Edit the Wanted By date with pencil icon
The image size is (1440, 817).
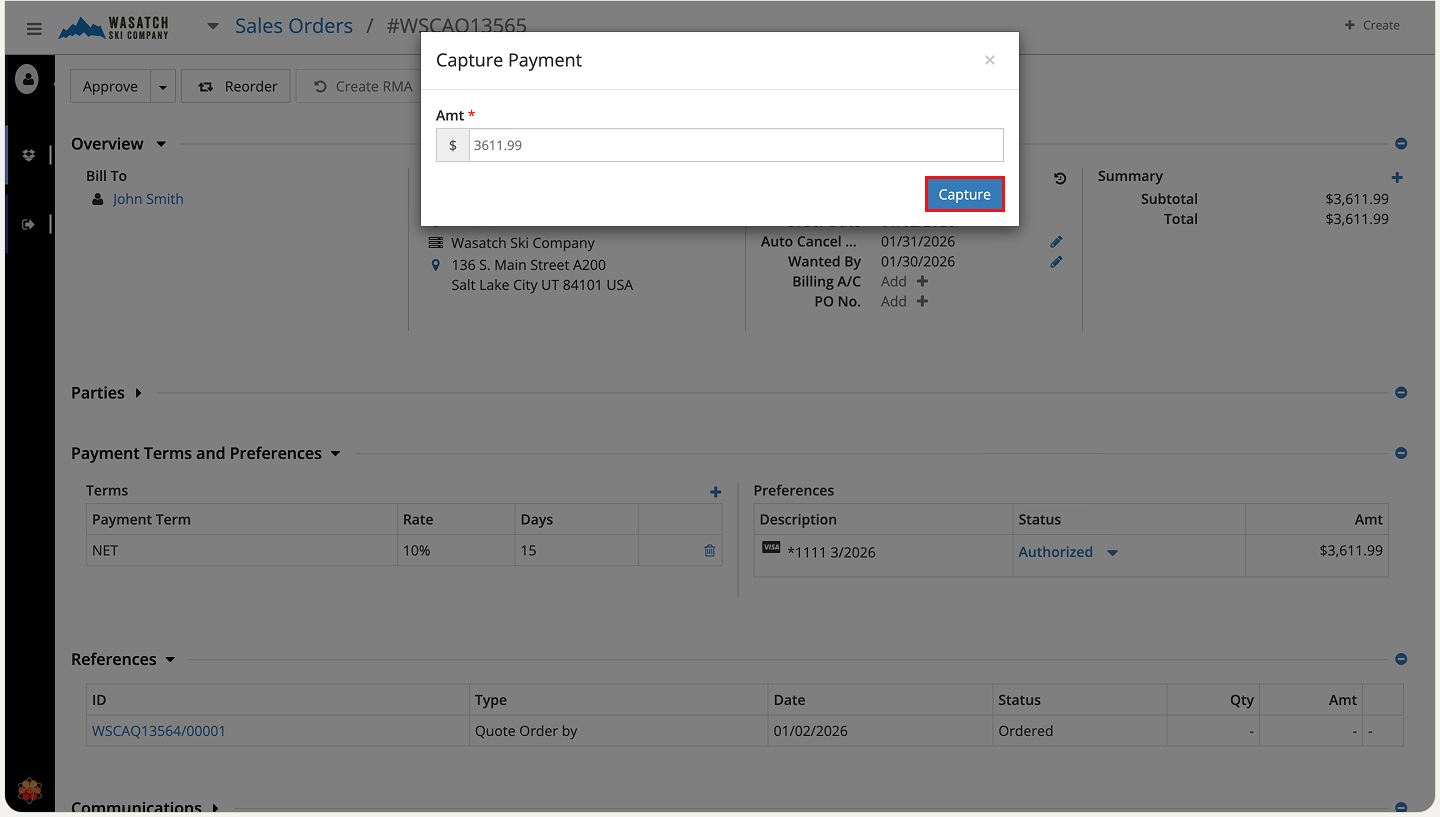click(1056, 262)
